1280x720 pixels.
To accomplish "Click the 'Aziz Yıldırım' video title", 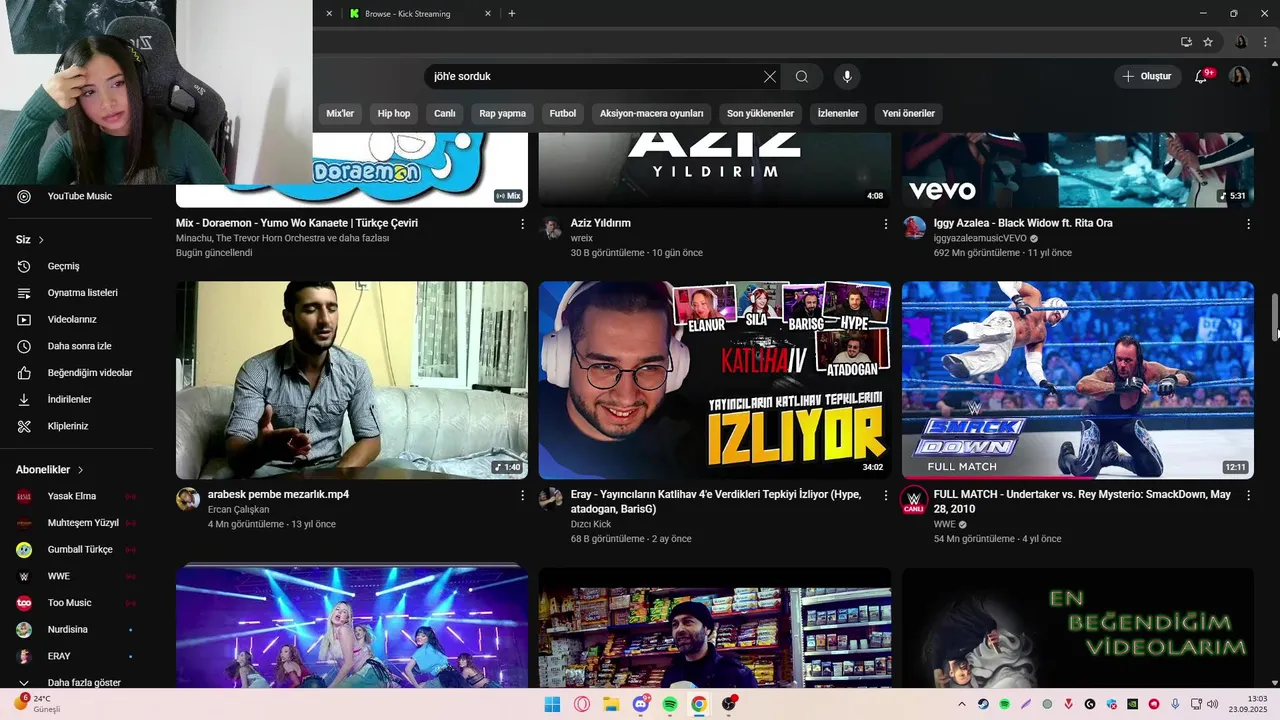I will tap(601, 223).
